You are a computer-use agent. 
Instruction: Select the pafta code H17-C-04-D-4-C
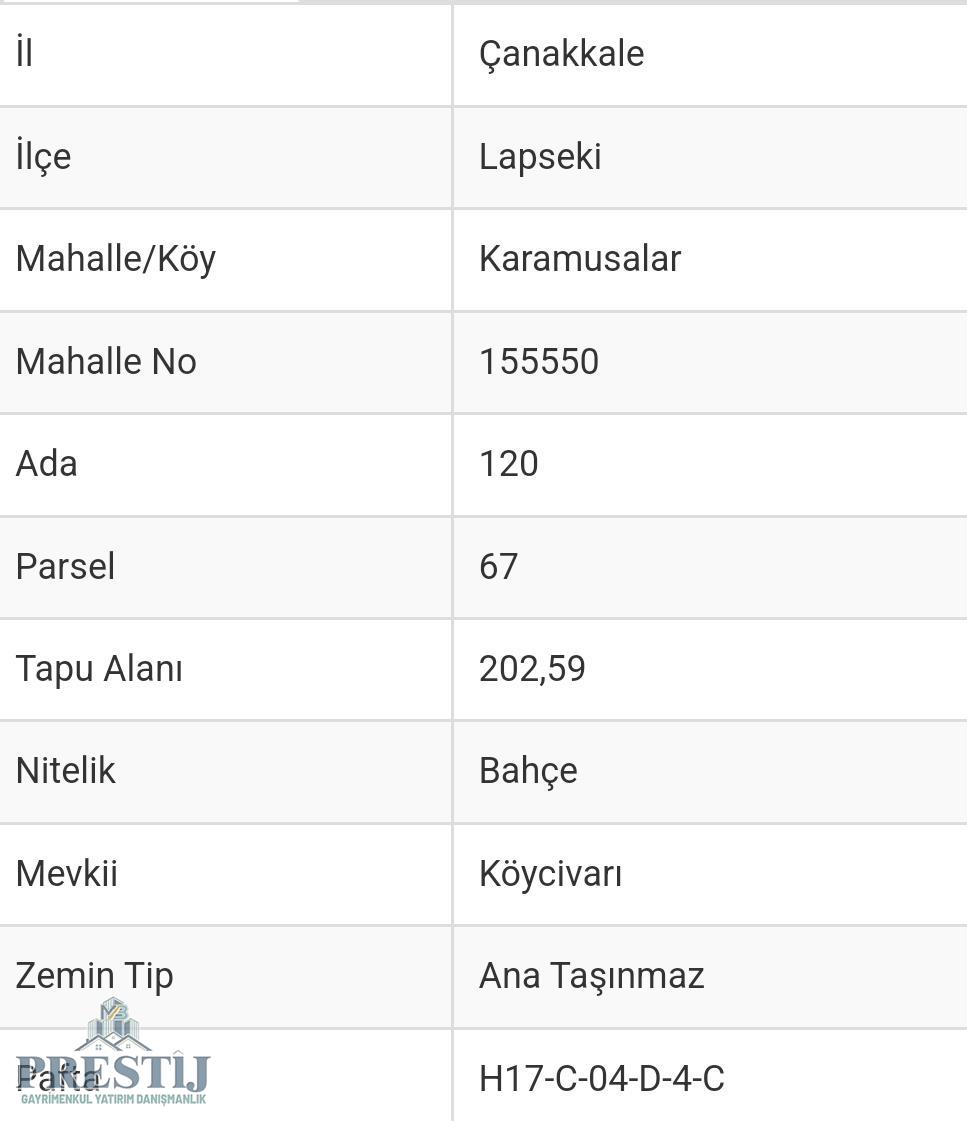point(602,1079)
